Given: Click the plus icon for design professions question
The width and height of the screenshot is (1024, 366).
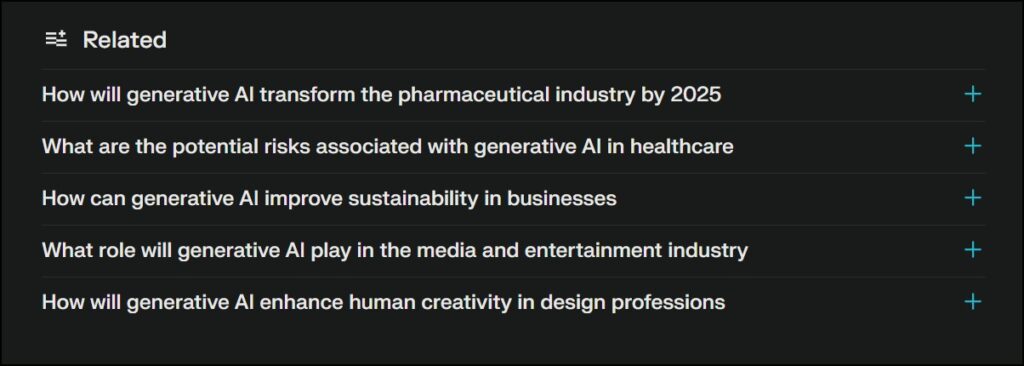Looking at the screenshot, I should tap(972, 301).
